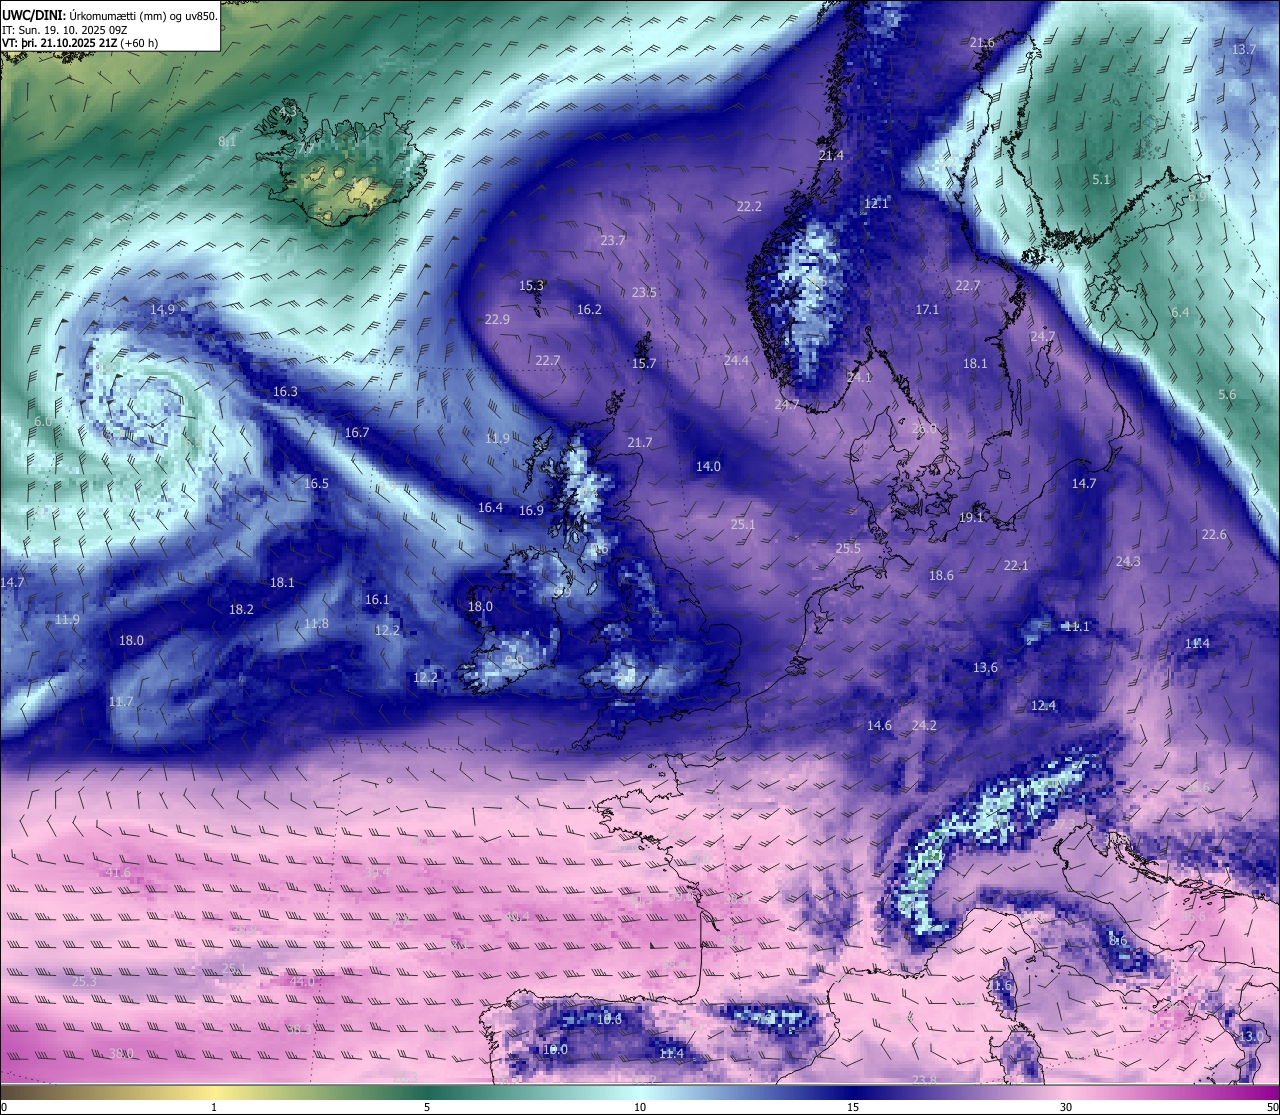Click the '11.8' value on the map
This screenshot has width=1280, height=1115.
[316, 624]
